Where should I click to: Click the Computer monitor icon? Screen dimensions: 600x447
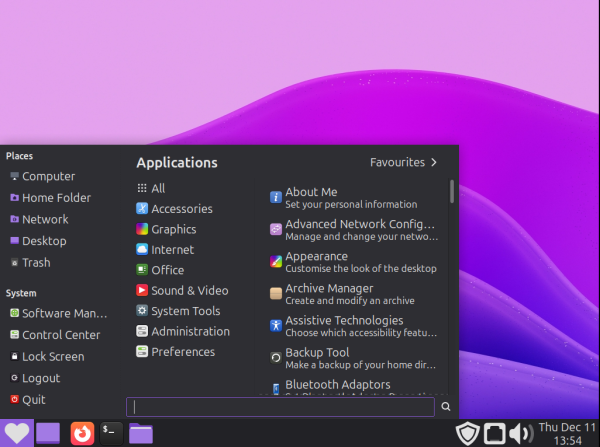(15, 176)
